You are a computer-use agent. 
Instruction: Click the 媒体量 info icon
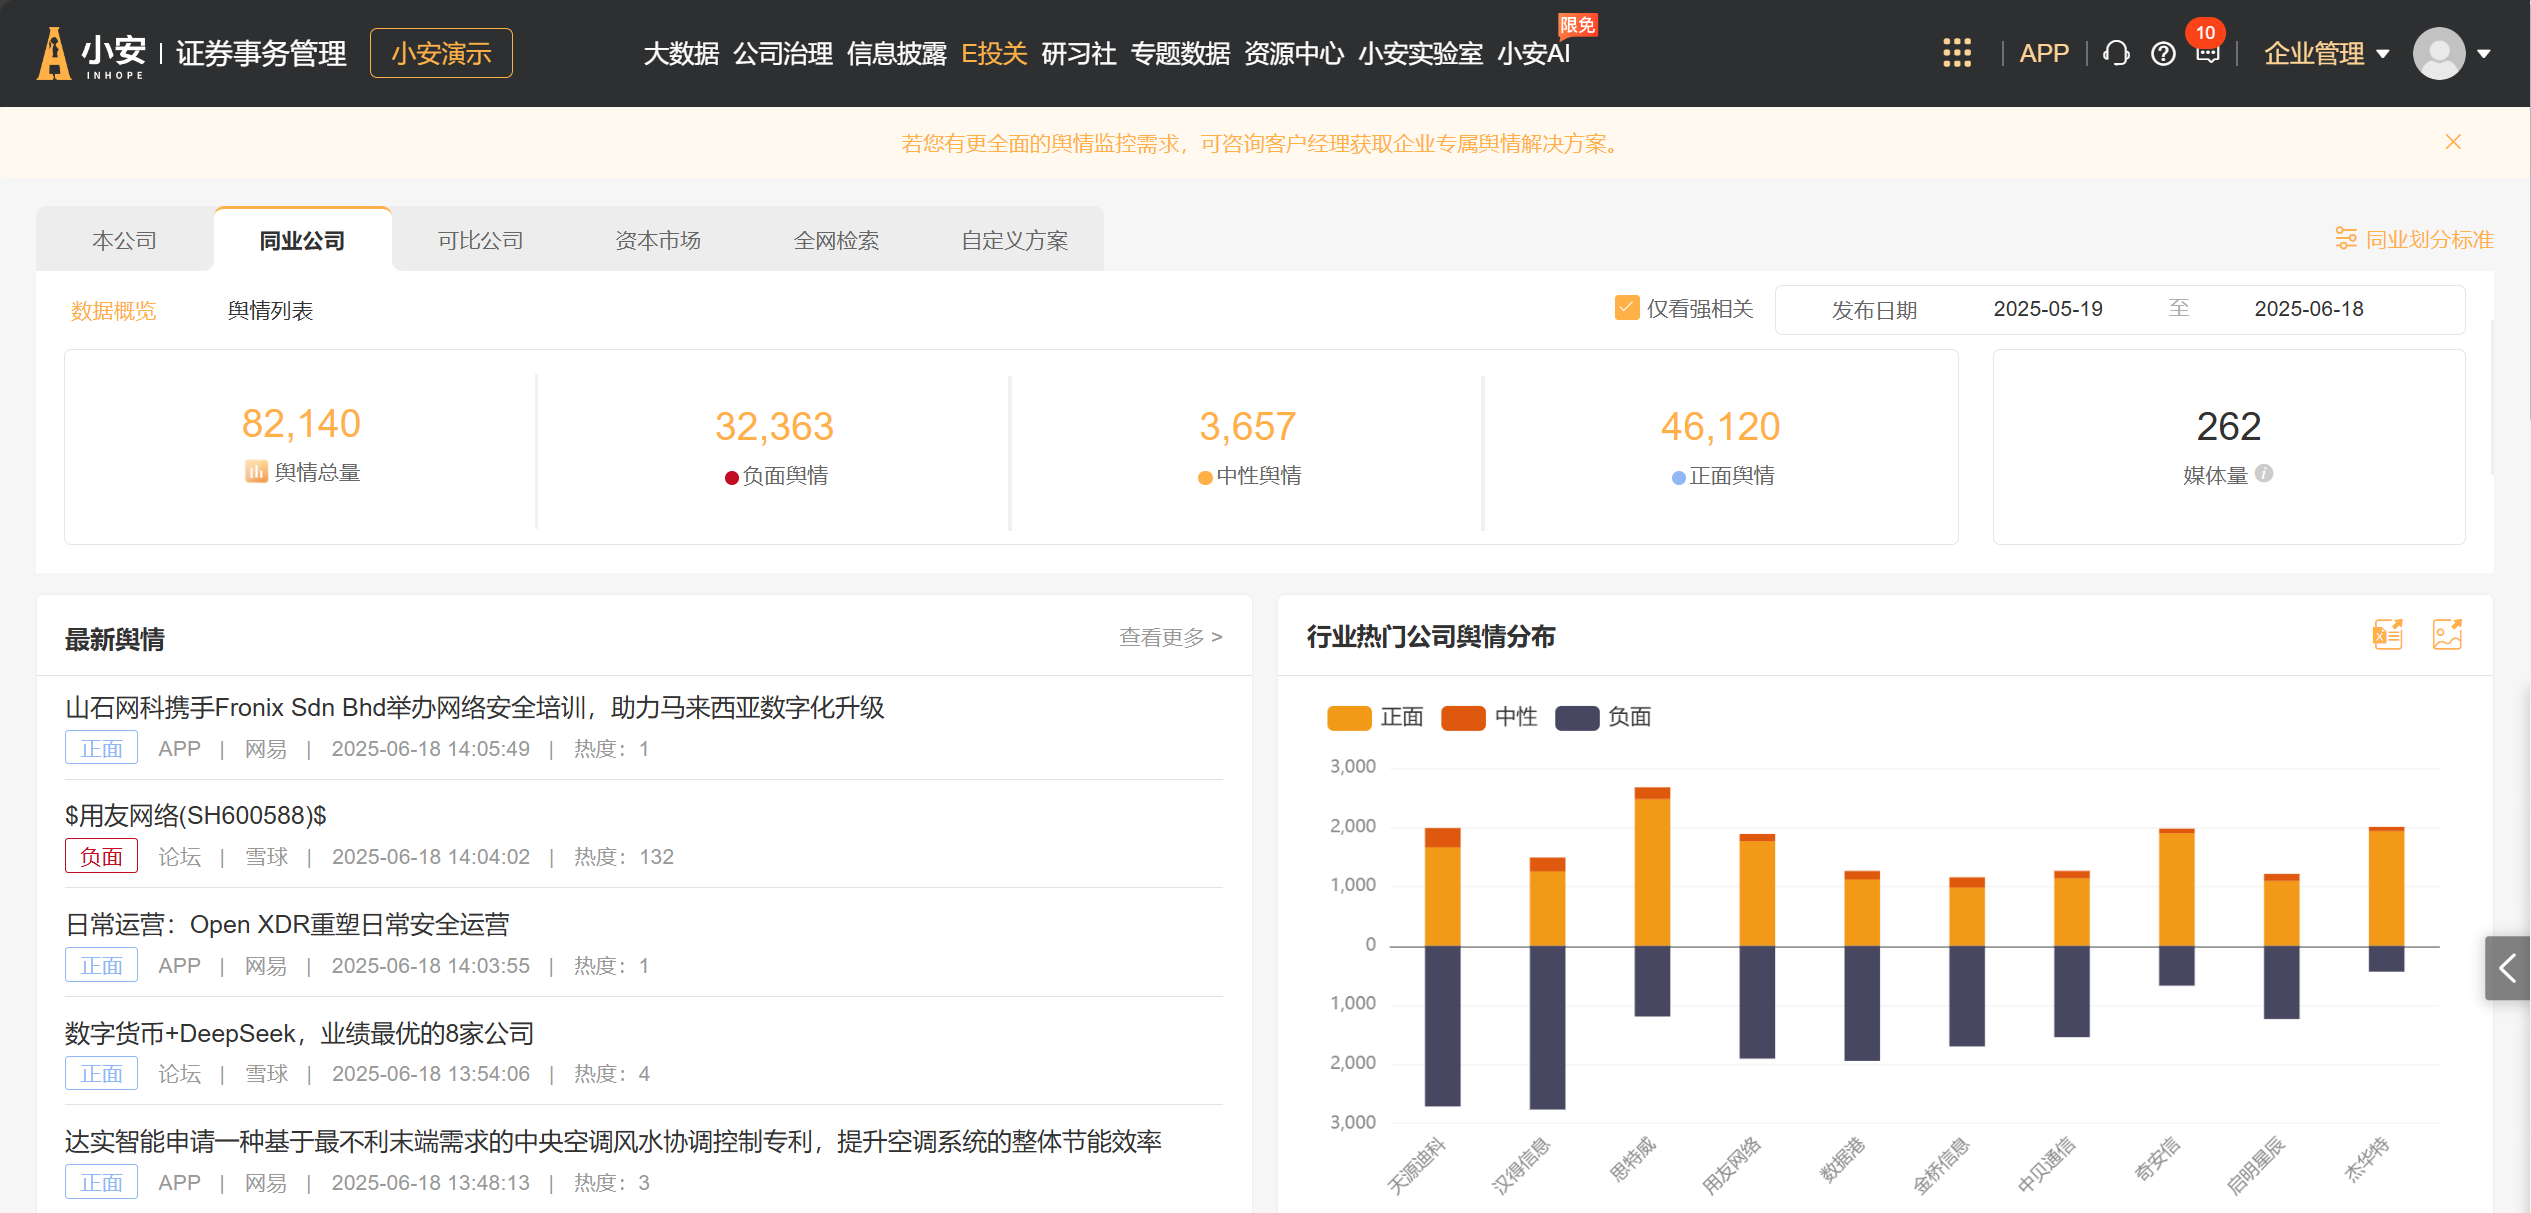2264,474
